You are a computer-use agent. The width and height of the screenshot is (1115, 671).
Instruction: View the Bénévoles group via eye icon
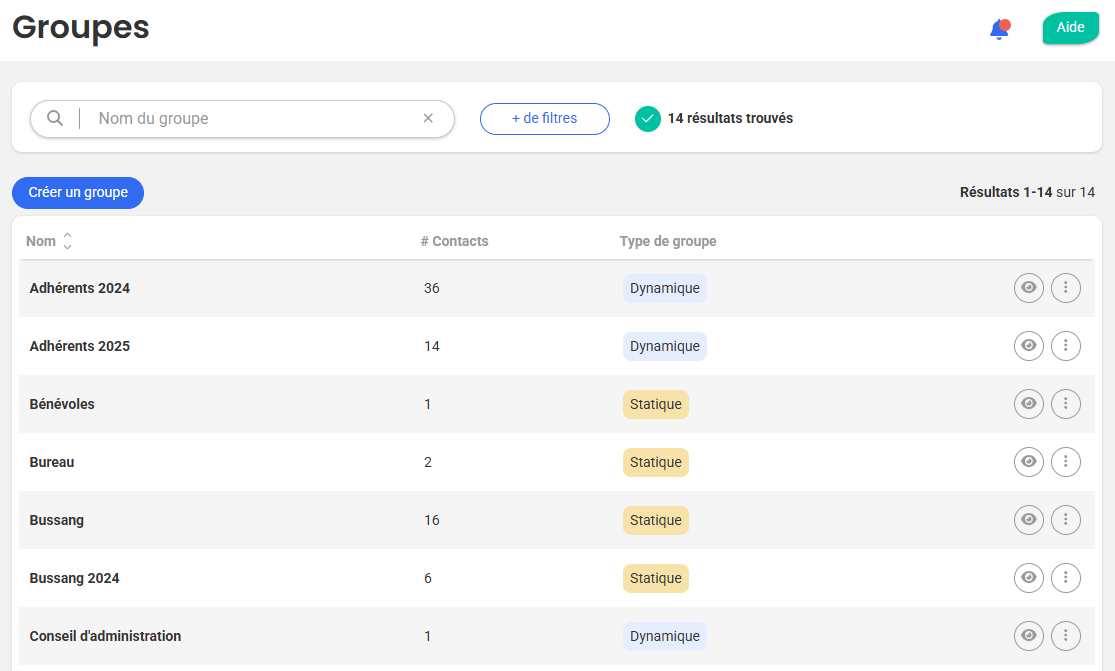(1028, 404)
